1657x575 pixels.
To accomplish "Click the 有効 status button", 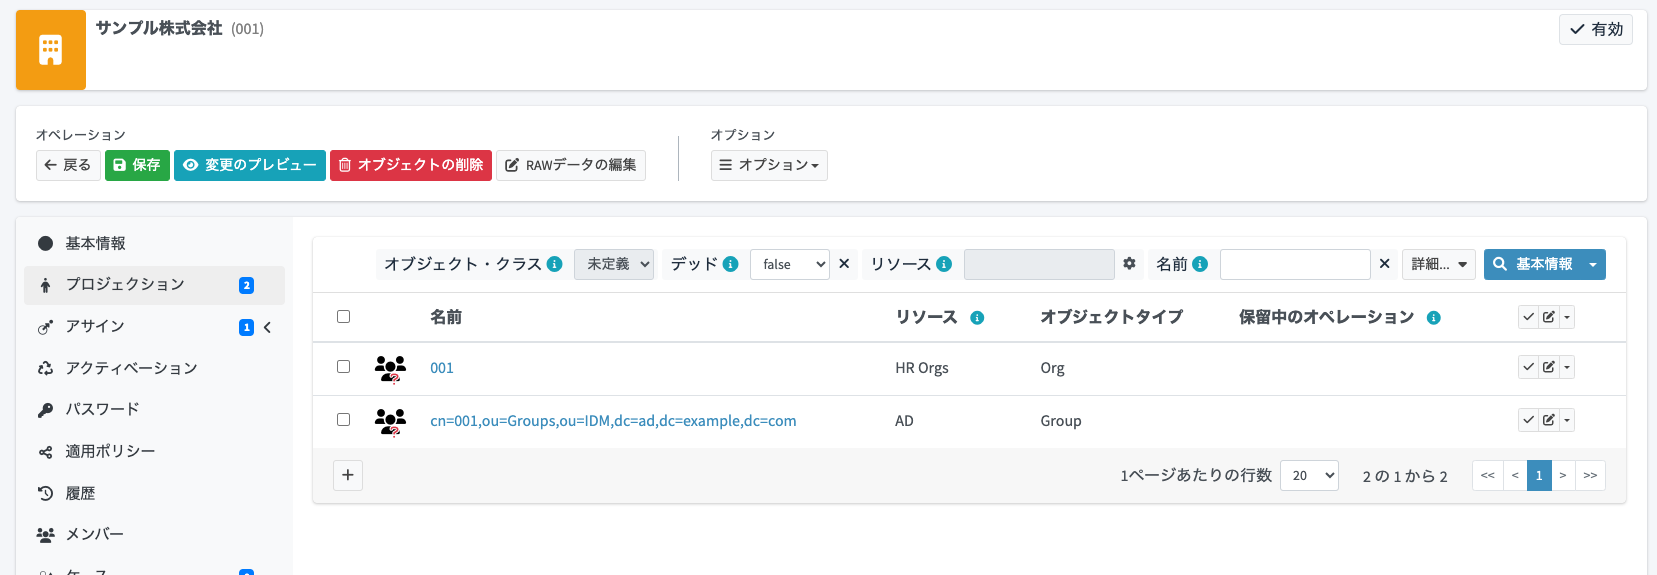I will pyautogui.click(x=1595, y=29).
